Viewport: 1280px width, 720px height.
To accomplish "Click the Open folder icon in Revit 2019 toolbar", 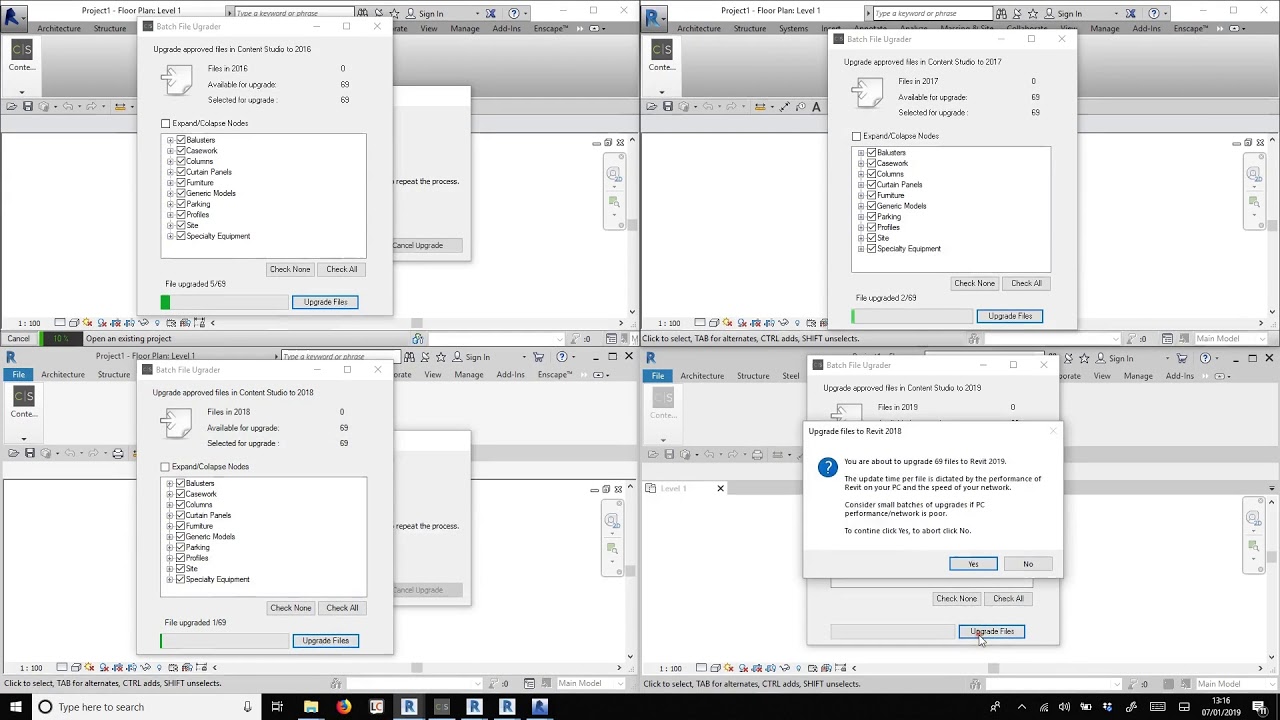I will click(x=654, y=455).
